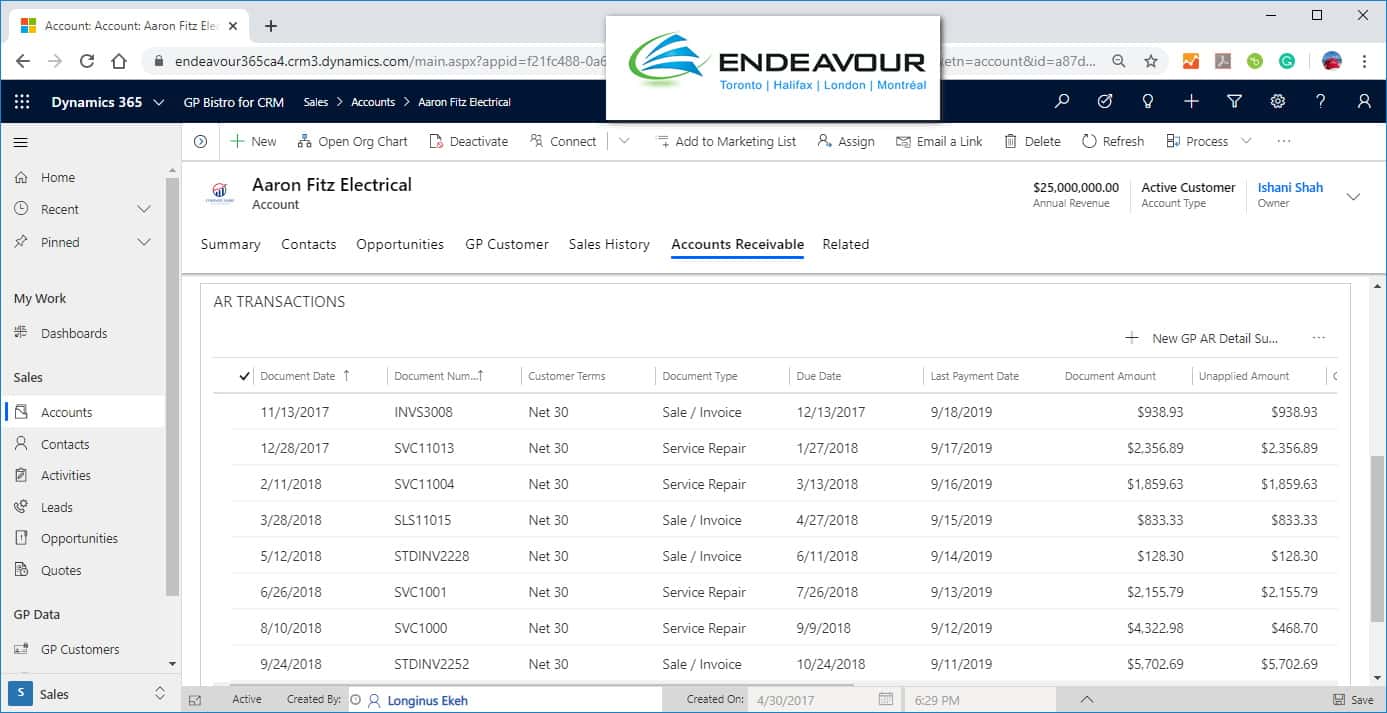Click the Refresh button
The width and height of the screenshot is (1387, 713).
pos(1113,141)
